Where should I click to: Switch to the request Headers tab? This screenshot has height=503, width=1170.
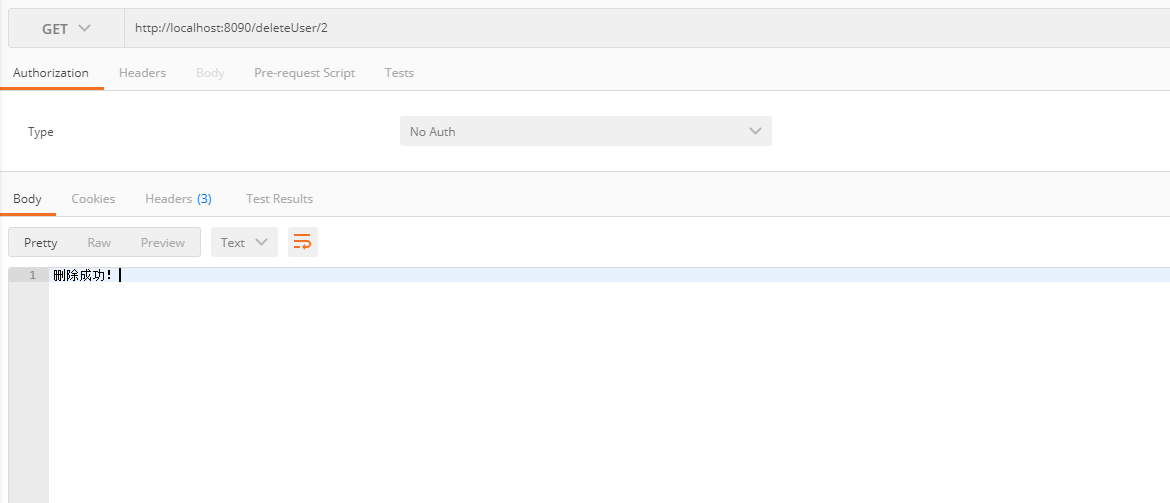pos(143,72)
